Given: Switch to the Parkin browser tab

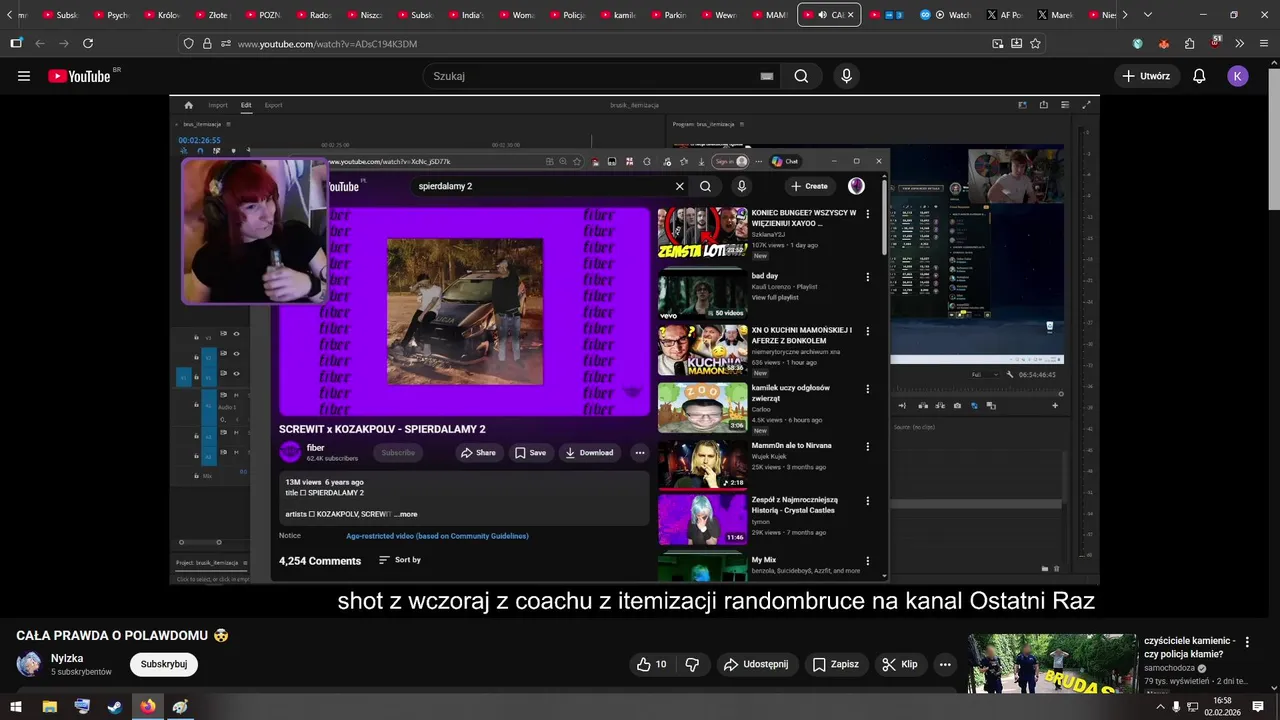Looking at the screenshot, I should click(x=668, y=15).
